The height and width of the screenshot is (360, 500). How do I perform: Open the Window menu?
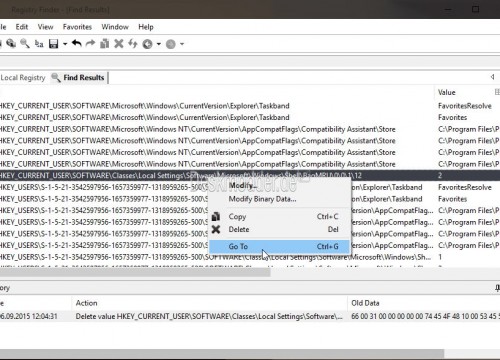pyautogui.click(x=115, y=27)
